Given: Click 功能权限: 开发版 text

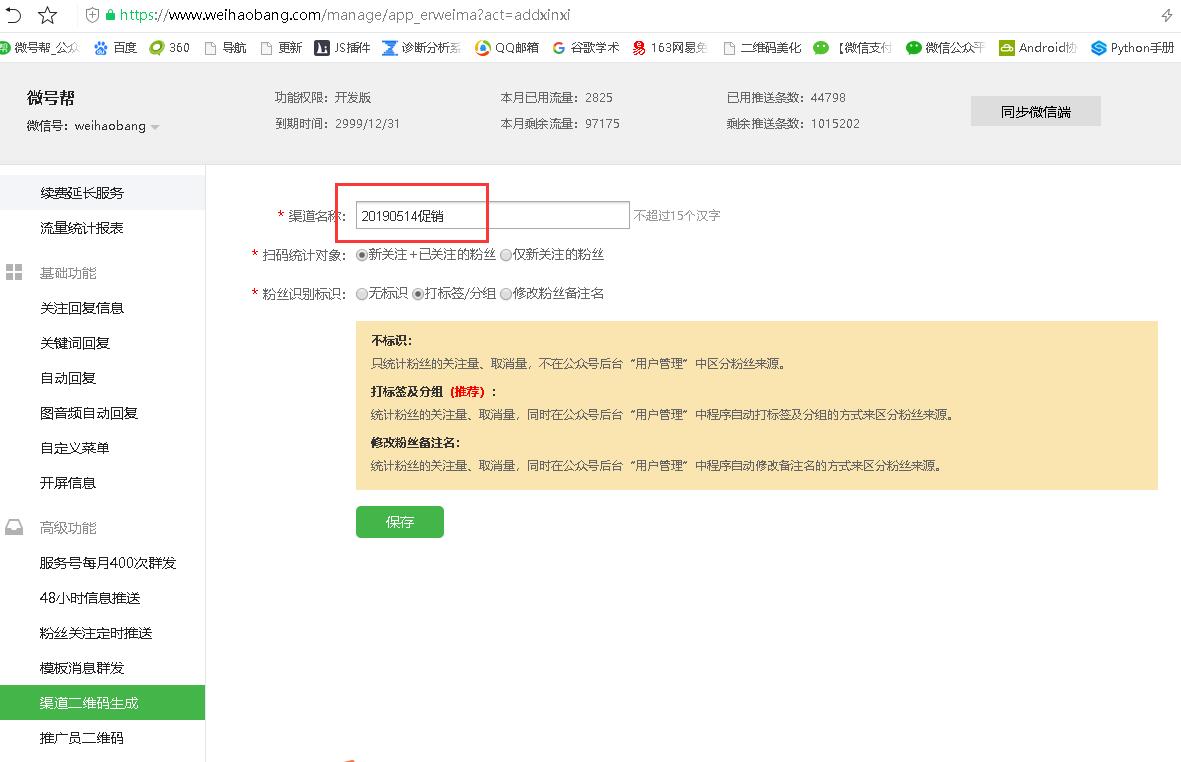Looking at the screenshot, I should 323,98.
